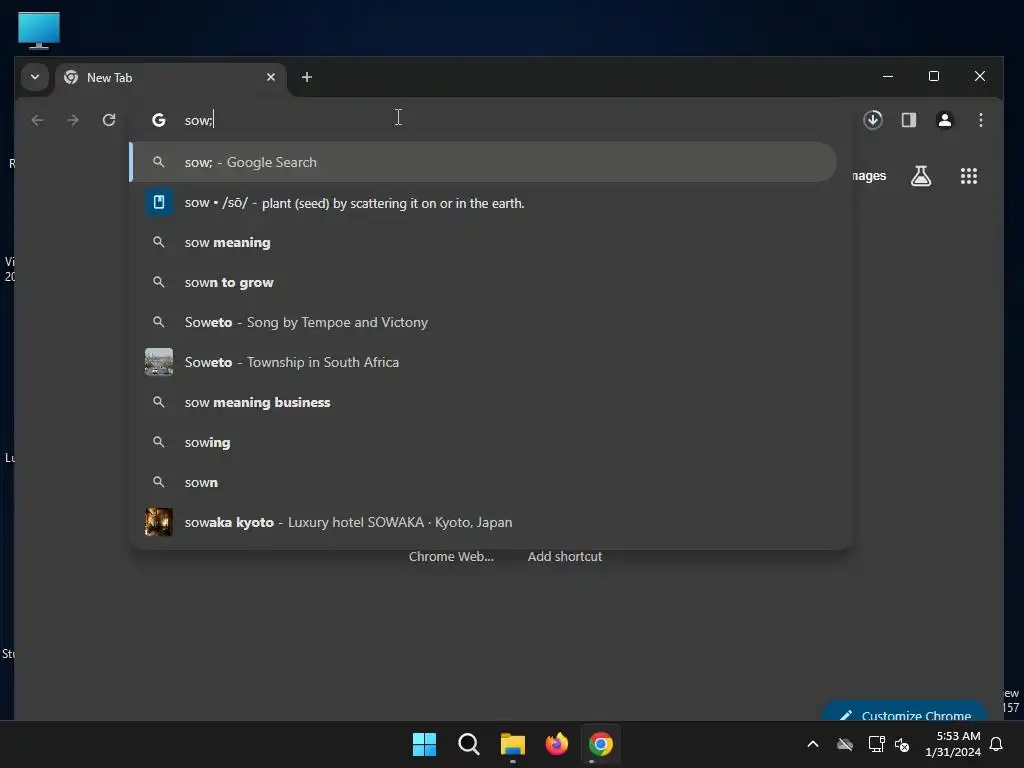This screenshot has width=1024, height=768.
Task: Open the profile avatar menu
Action: point(944,120)
